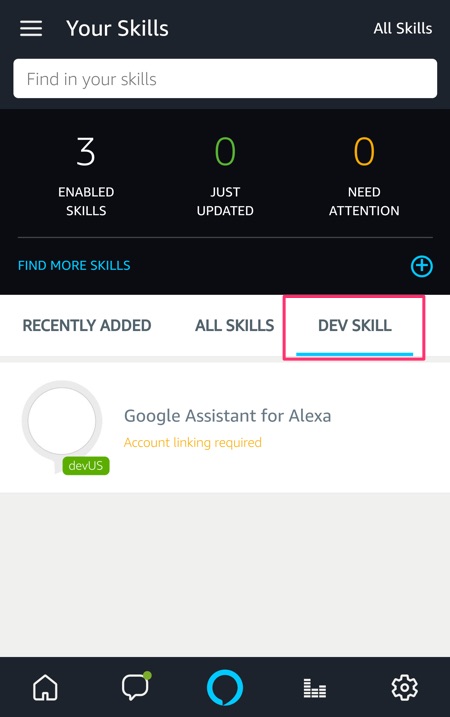
Task: Tap the Home icon in bottom bar
Action: [x=45, y=687]
